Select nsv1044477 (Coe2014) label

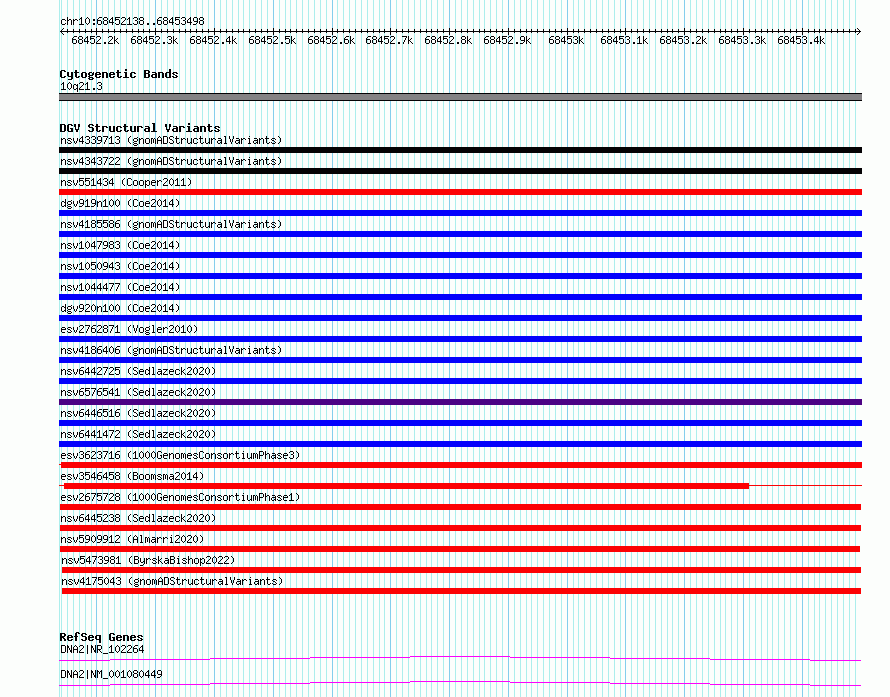tap(120, 287)
